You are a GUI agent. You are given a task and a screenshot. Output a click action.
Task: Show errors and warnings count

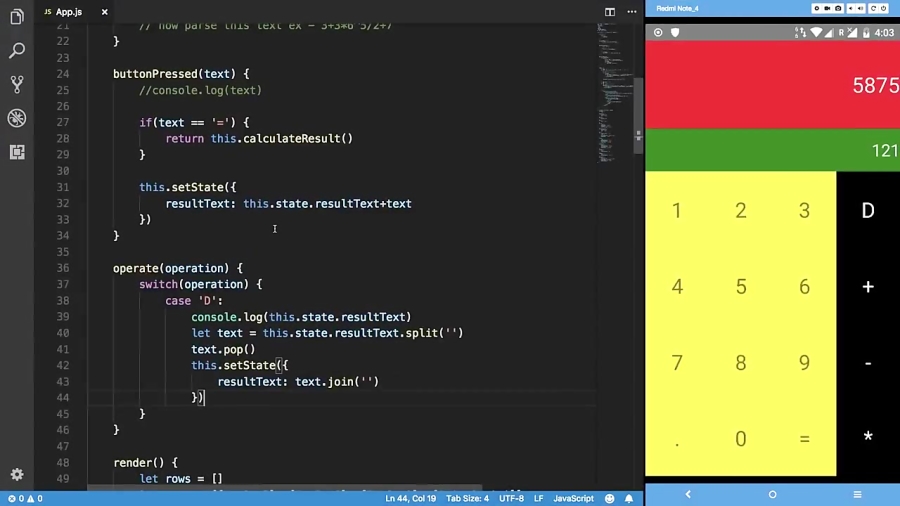(x=25, y=499)
